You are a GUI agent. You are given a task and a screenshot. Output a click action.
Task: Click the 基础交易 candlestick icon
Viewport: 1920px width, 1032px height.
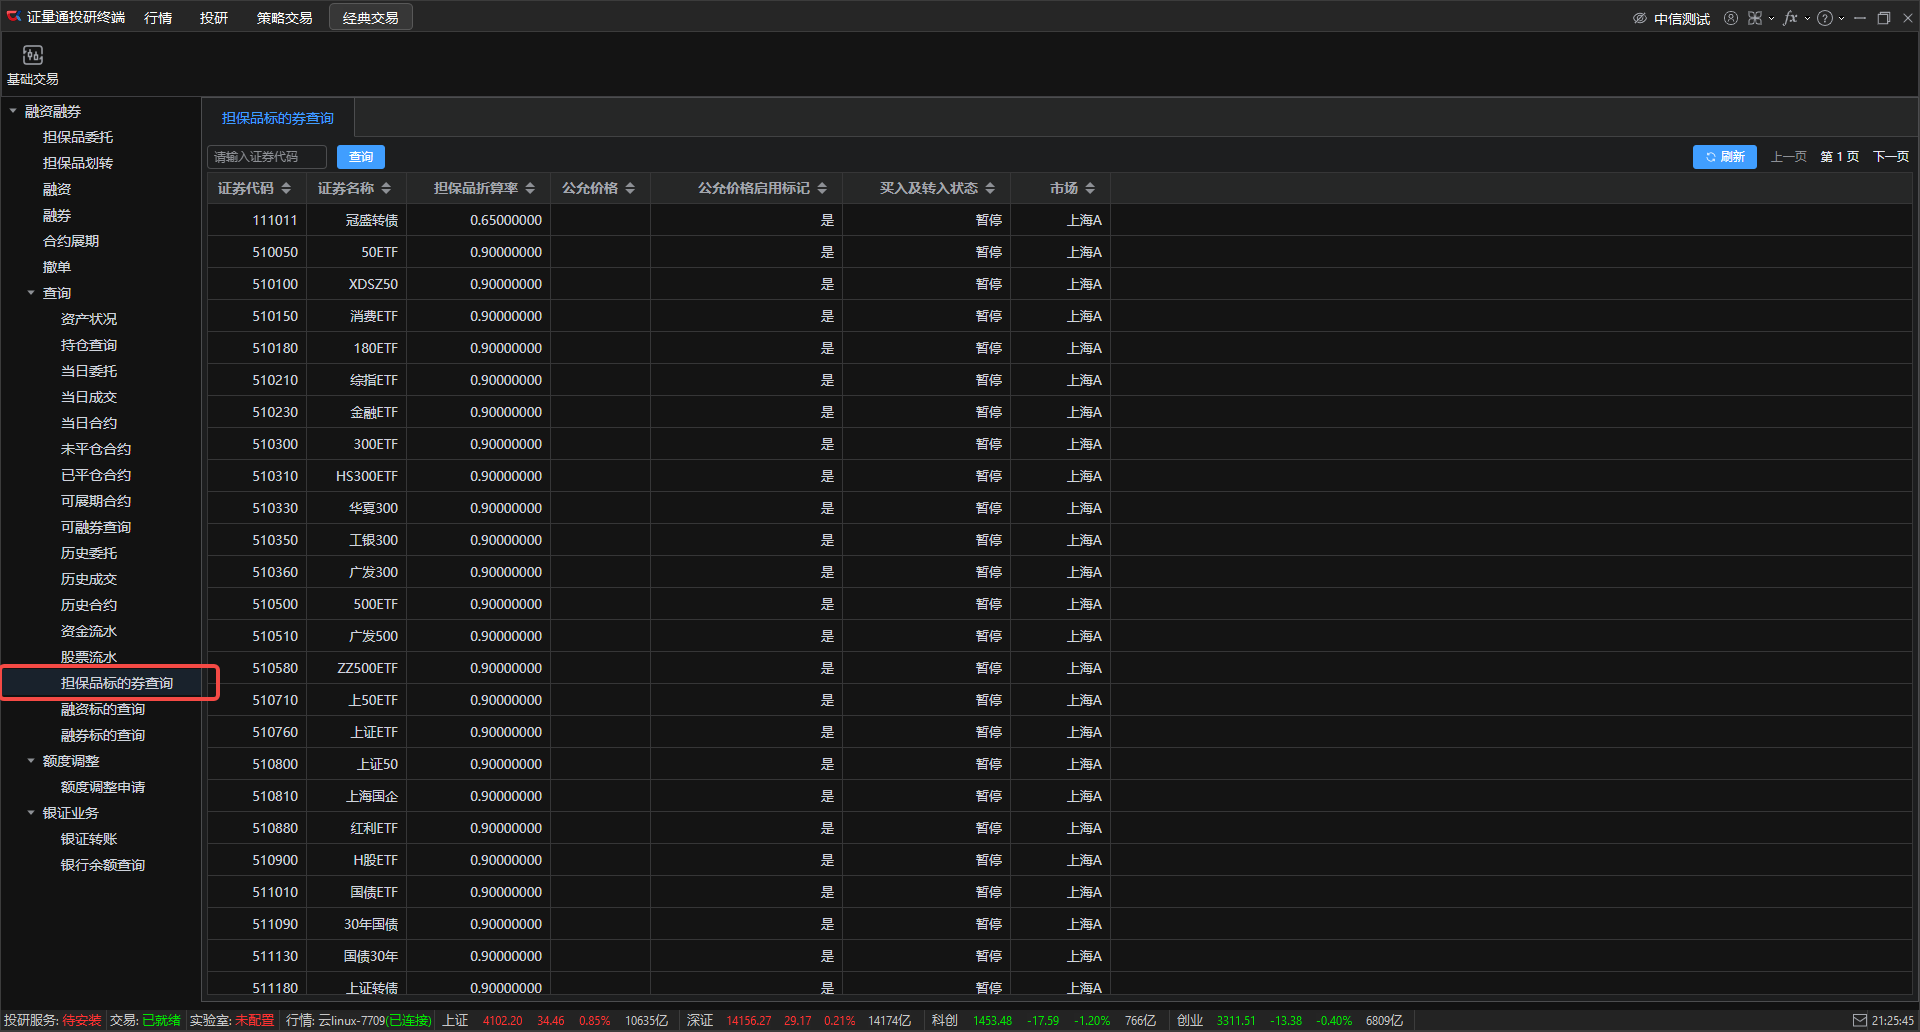click(33, 55)
